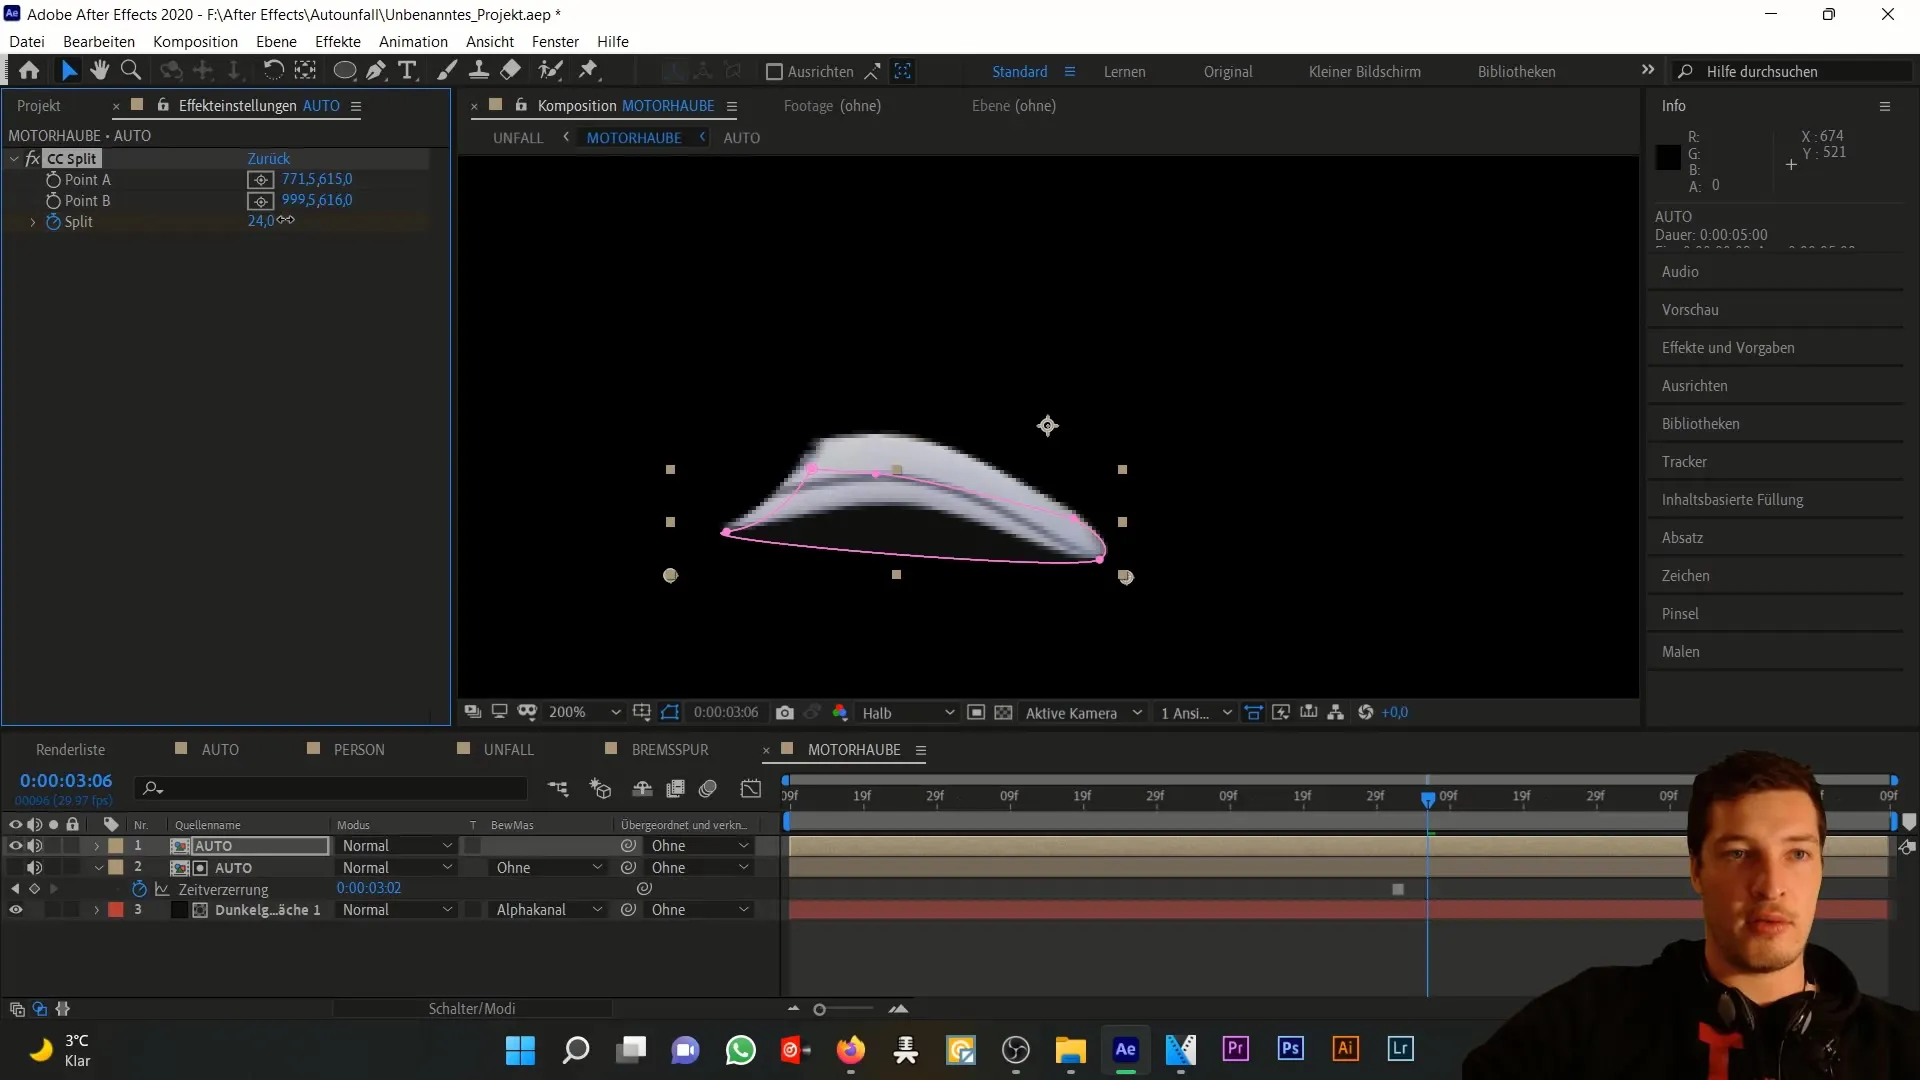This screenshot has height=1080, width=1920.
Task: Open the Animation menu
Action: click(x=413, y=42)
